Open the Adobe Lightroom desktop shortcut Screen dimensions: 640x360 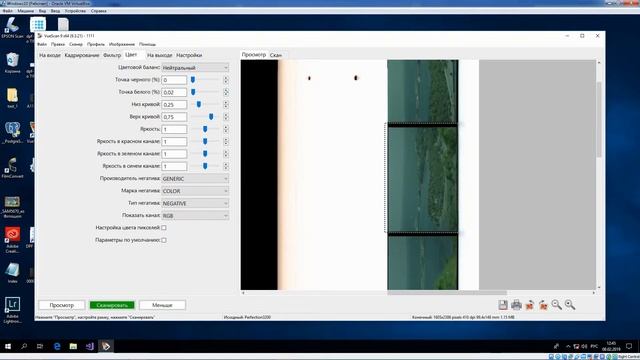tap(12, 310)
